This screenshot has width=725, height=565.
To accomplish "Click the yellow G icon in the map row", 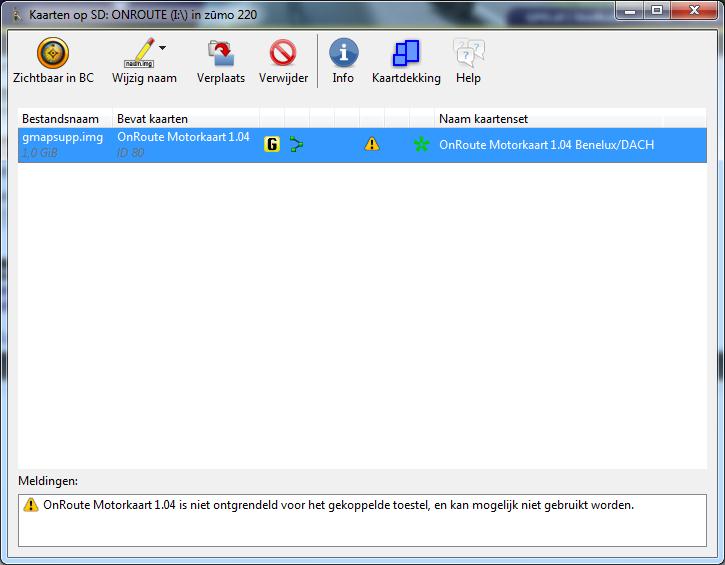I will pos(272,144).
